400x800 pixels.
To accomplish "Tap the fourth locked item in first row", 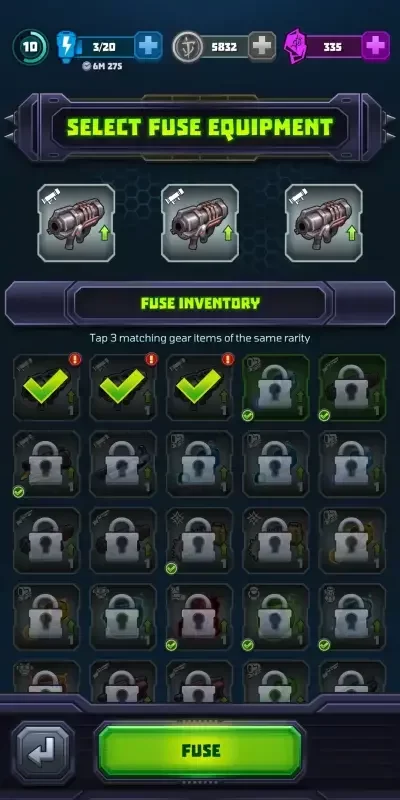I will [276, 387].
